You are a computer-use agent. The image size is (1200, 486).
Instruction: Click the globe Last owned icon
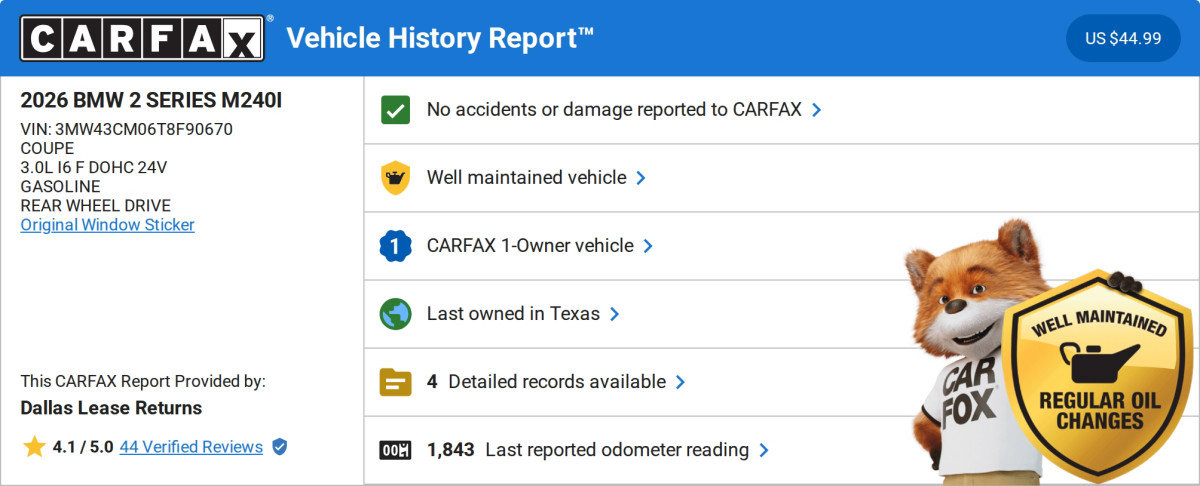click(396, 314)
